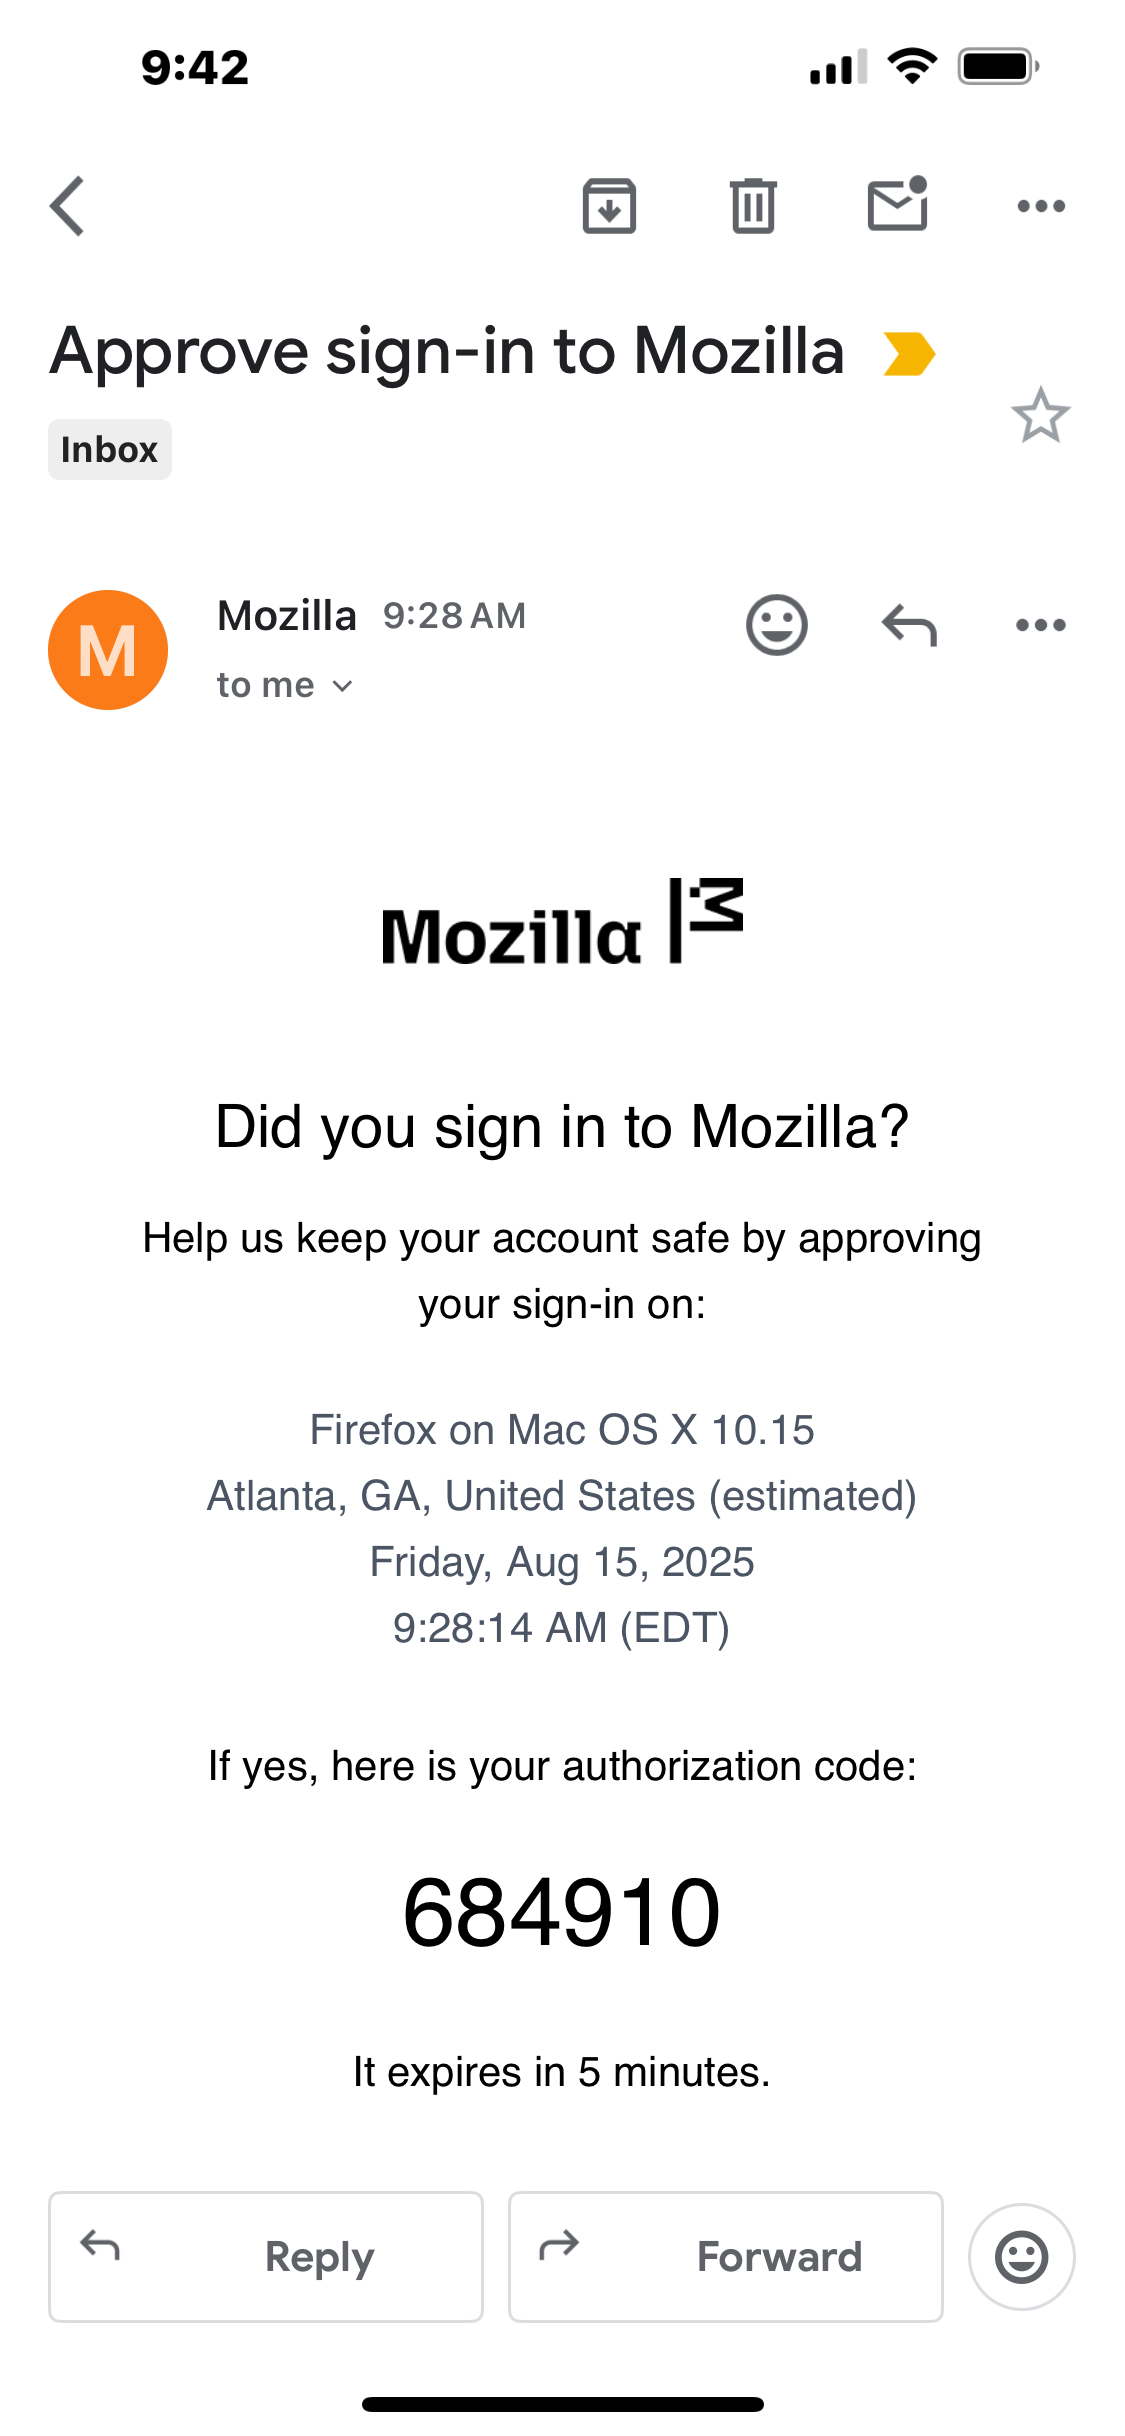Tap the bottom emoji reaction button

pos(1021,2257)
